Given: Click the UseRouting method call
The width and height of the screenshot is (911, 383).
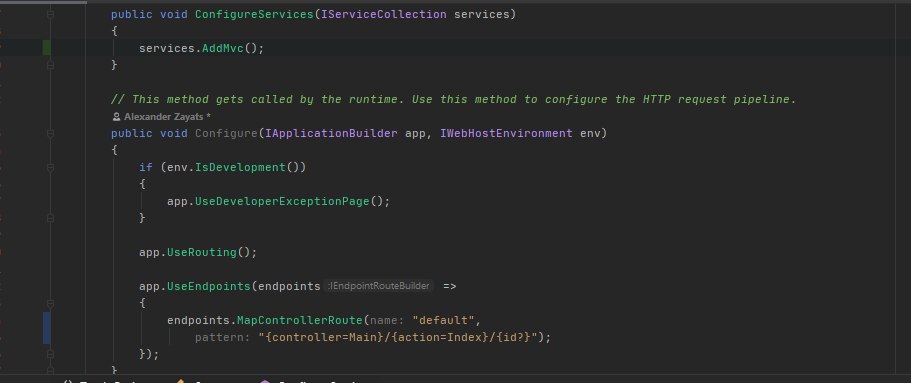Looking at the screenshot, I should click(202, 252).
